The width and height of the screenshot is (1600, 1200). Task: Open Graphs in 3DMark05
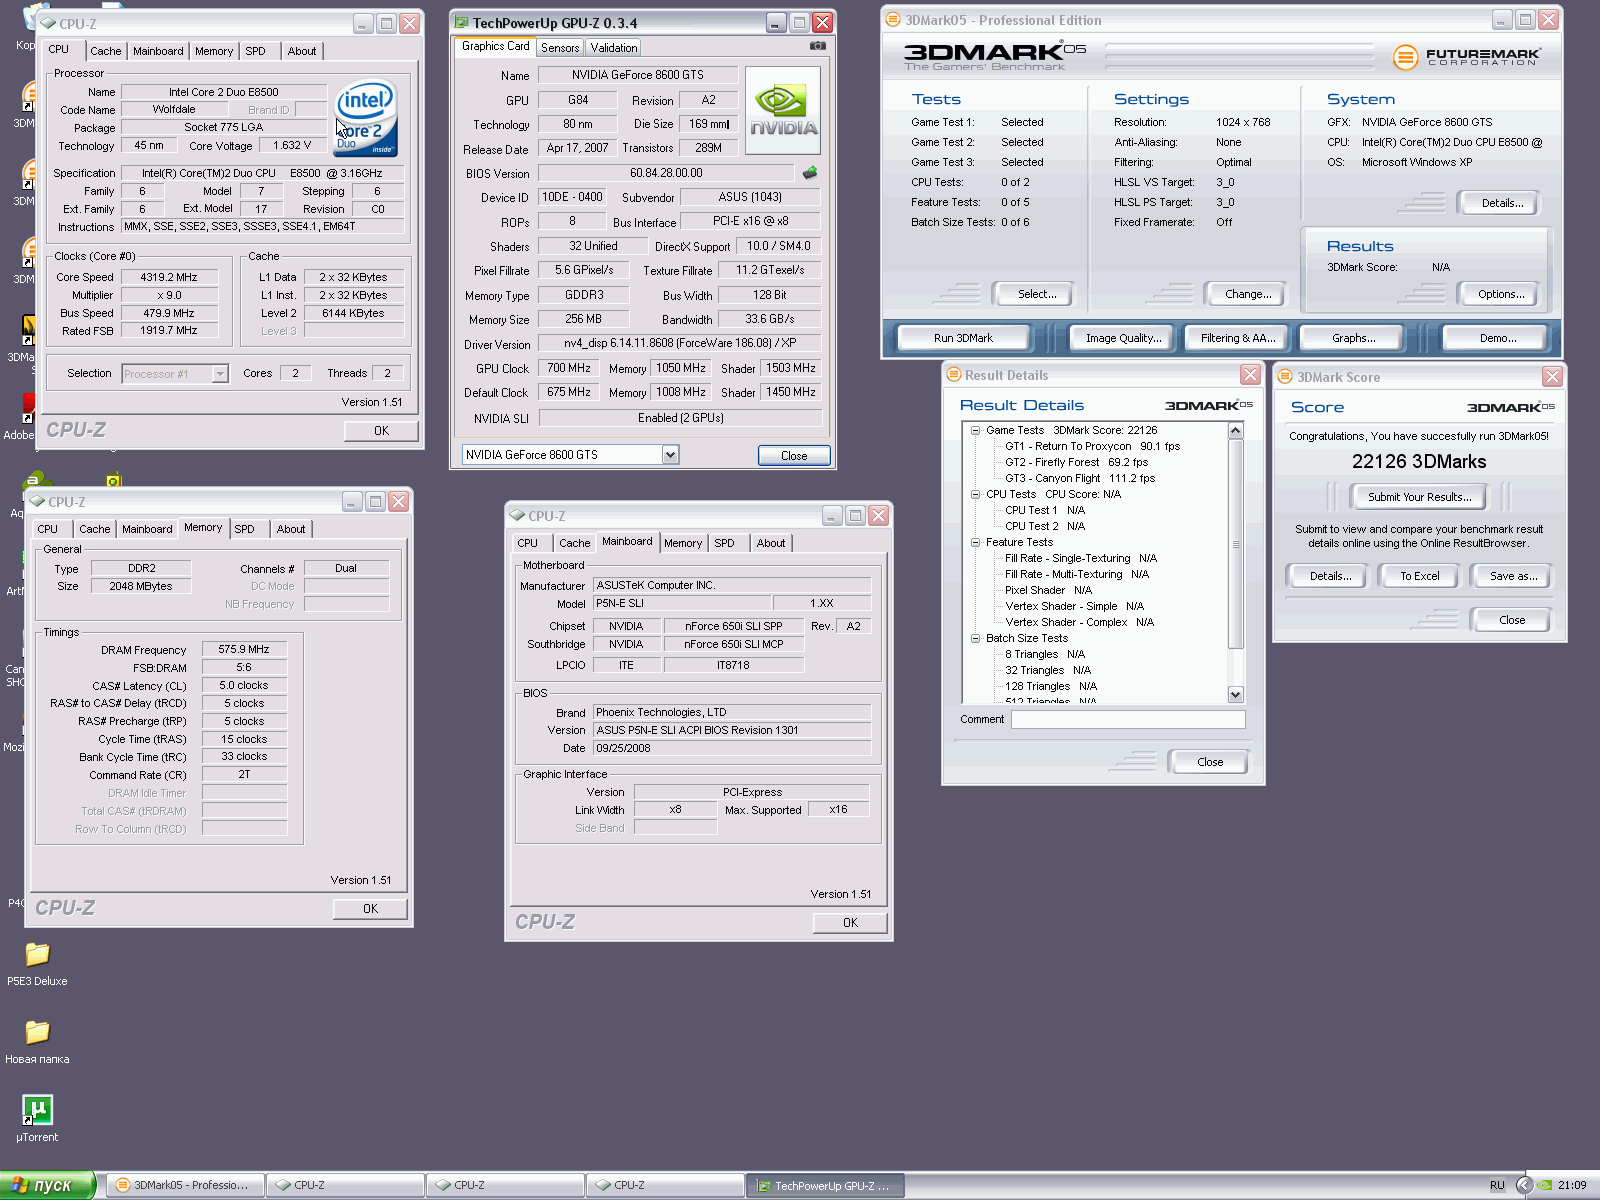tap(1353, 338)
